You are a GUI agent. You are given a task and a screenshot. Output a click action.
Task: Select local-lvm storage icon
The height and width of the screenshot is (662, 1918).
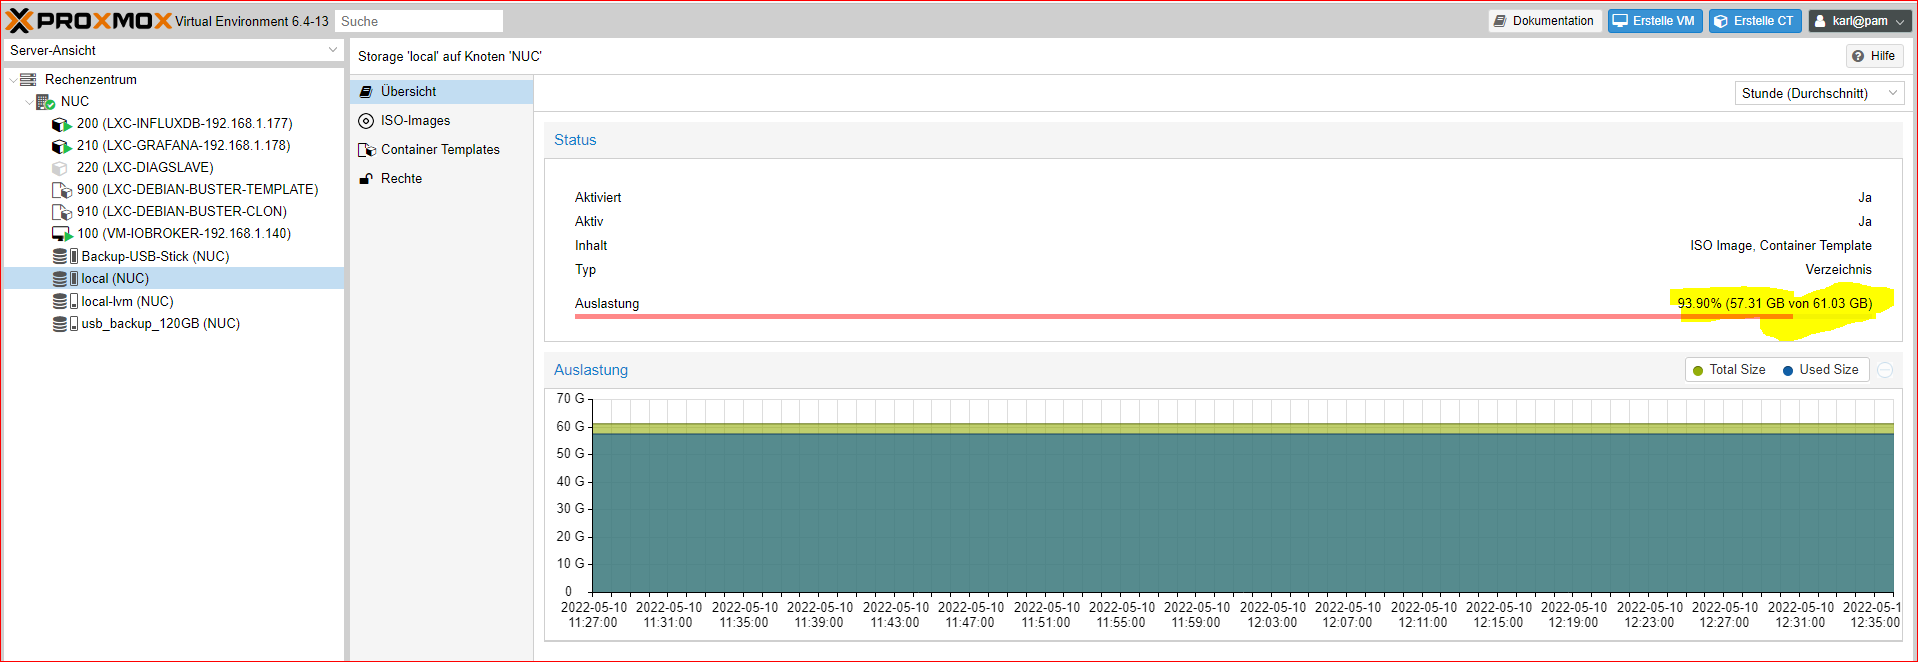(x=65, y=301)
